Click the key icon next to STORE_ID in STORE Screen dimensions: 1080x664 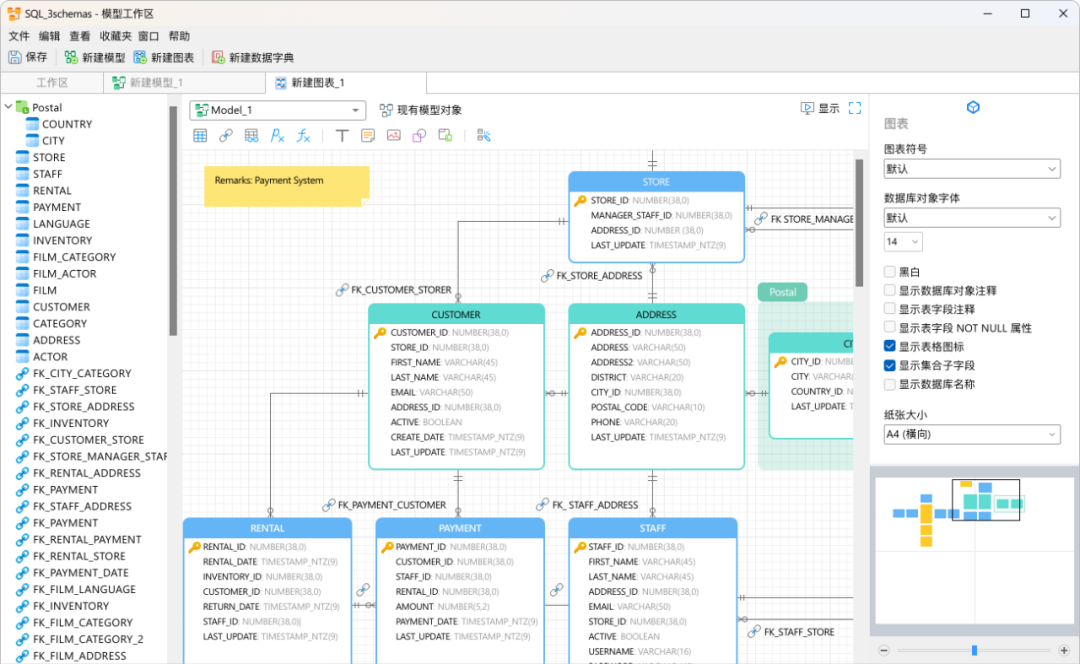[x=580, y=200]
